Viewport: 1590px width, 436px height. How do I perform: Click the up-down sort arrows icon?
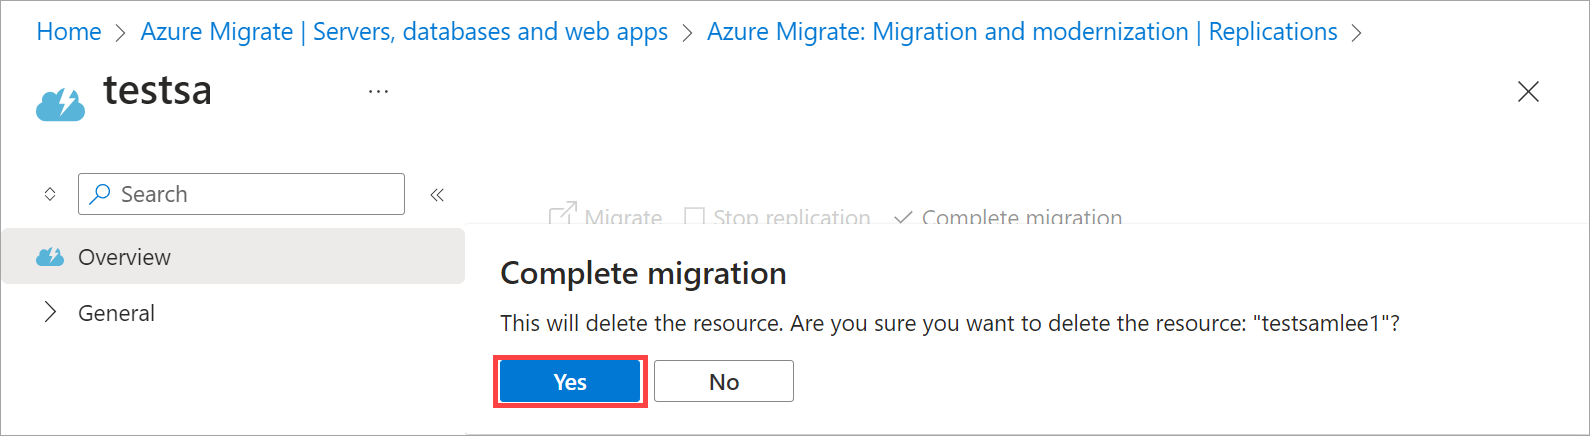point(50,195)
